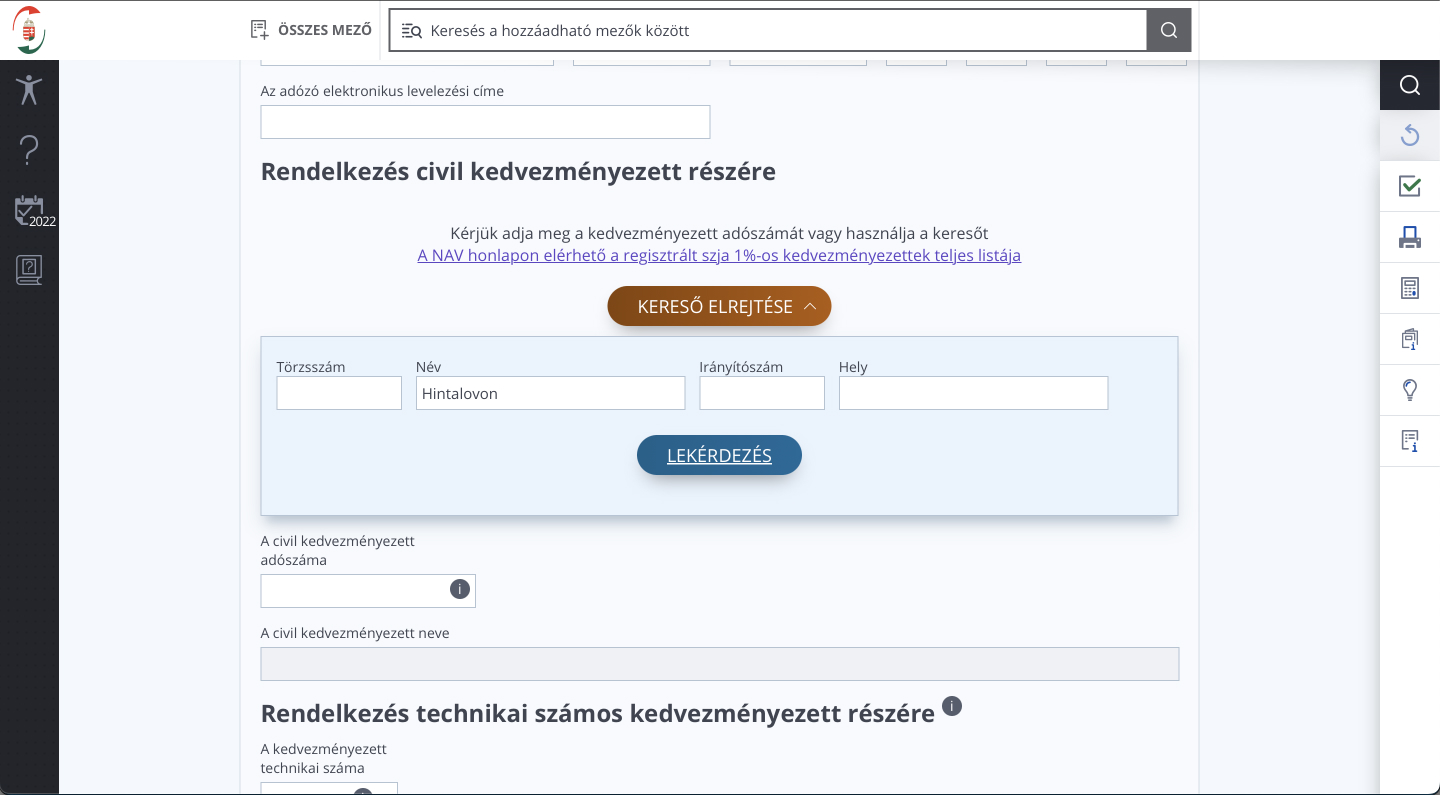1440x795 pixels.
Task: Click the Irányítószám input field
Action: (x=761, y=393)
